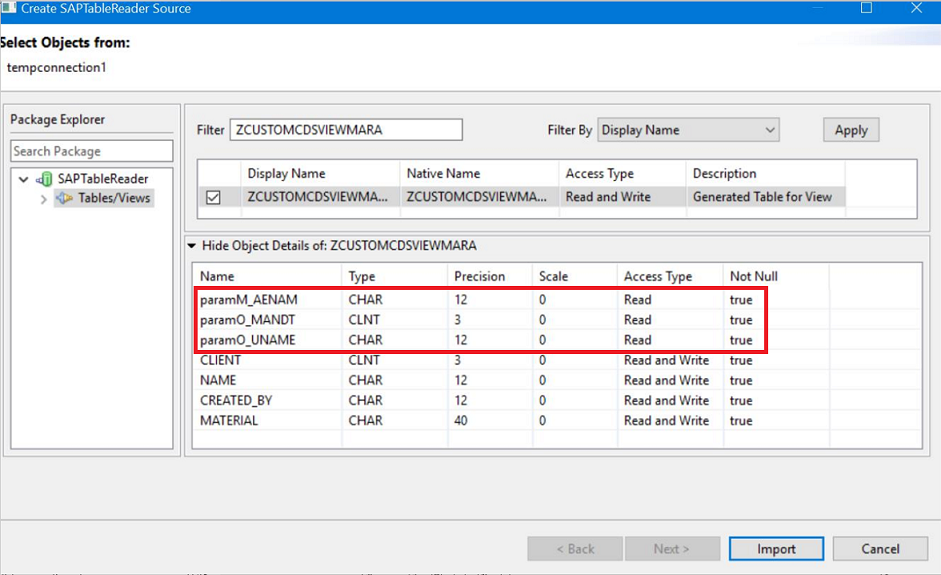
Task: Select the MATERIAL field row
Action: pyautogui.click(x=229, y=421)
